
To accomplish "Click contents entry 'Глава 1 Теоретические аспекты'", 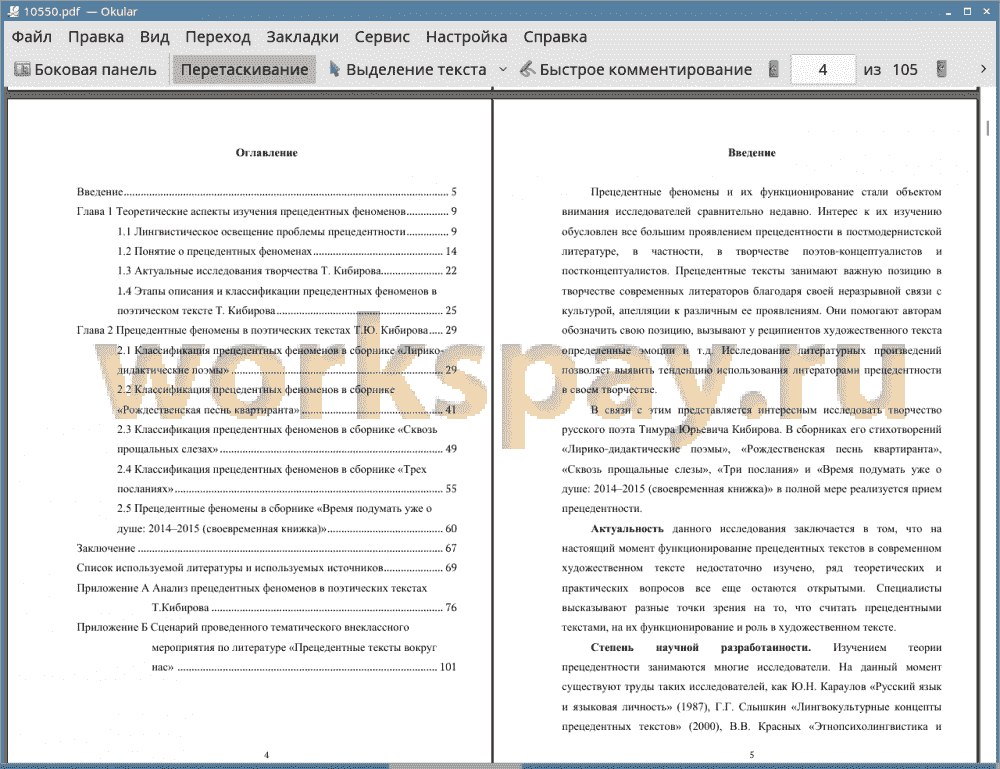I will point(267,211).
